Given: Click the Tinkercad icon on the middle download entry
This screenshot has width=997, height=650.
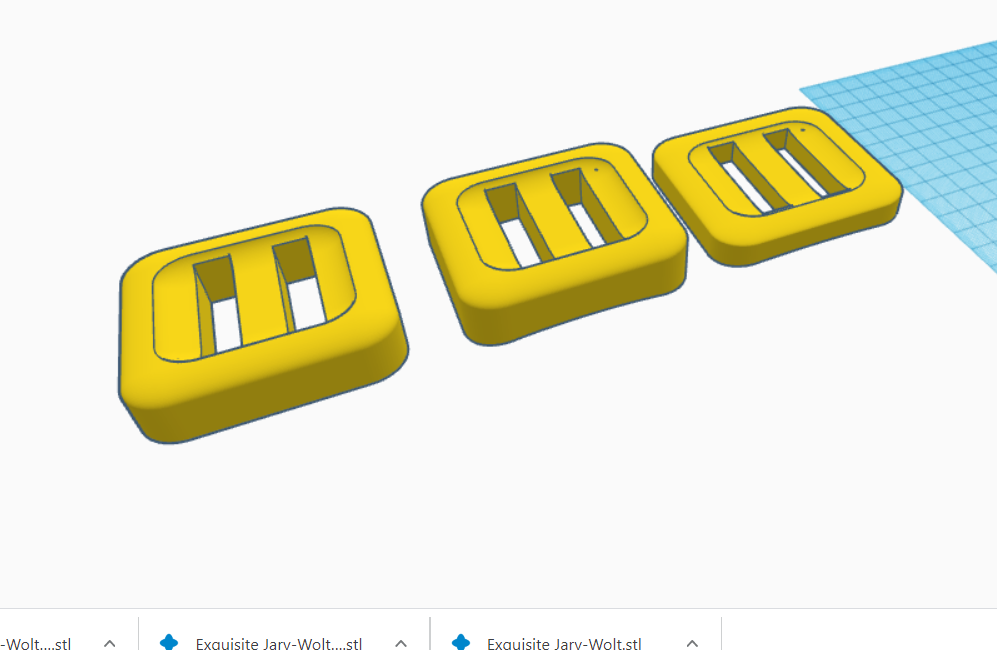Looking at the screenshot, I should point(168,644).
